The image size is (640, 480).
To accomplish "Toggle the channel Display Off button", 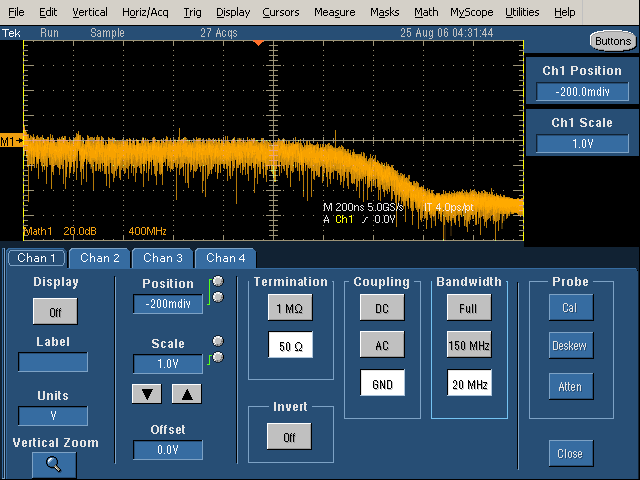I will pos(53,313).
